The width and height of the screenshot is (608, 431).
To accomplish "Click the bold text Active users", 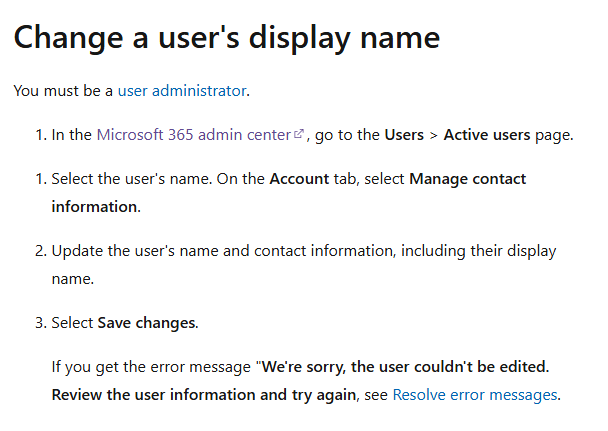I will point(487,135).
